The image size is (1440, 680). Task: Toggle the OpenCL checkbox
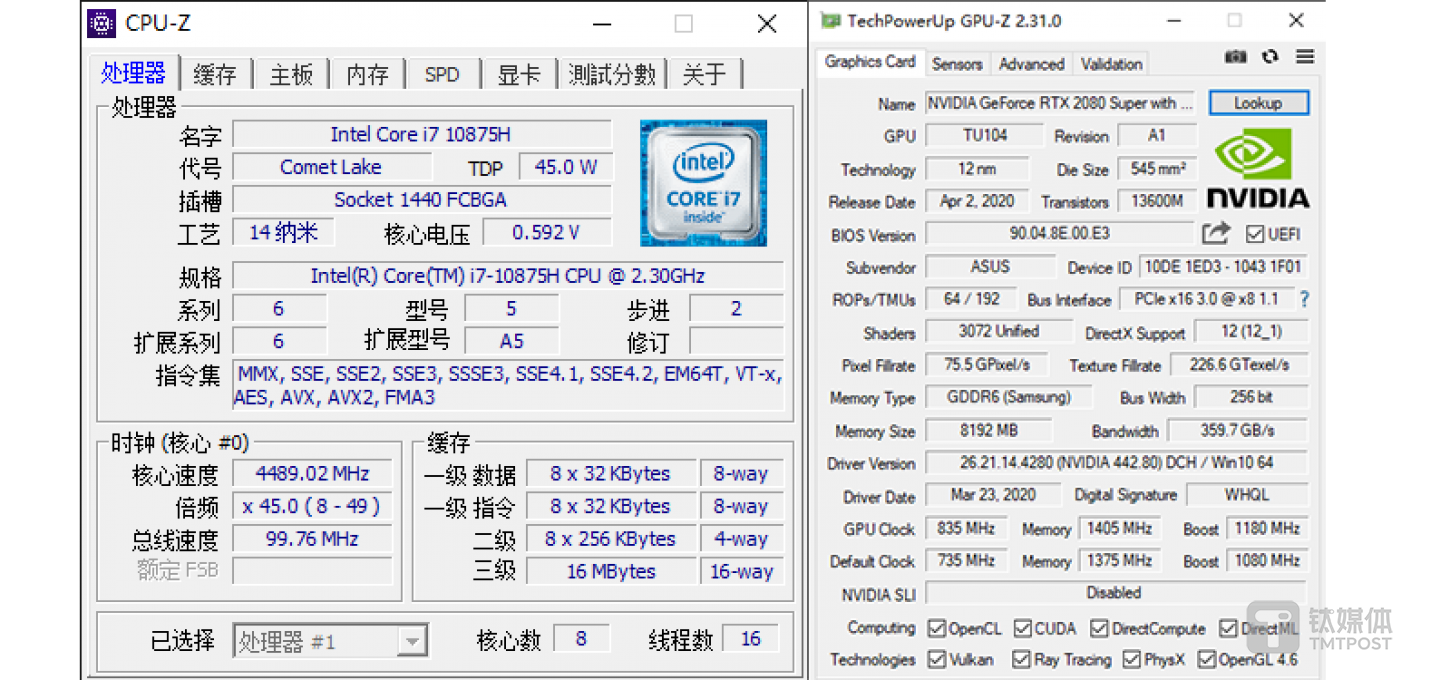(937, 629)
